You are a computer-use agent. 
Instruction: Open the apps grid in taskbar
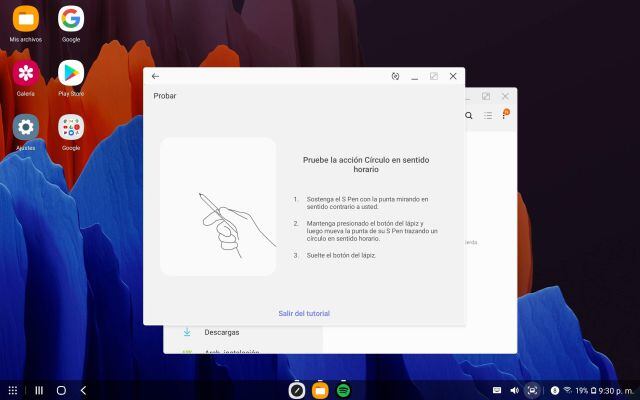(13, 390)
